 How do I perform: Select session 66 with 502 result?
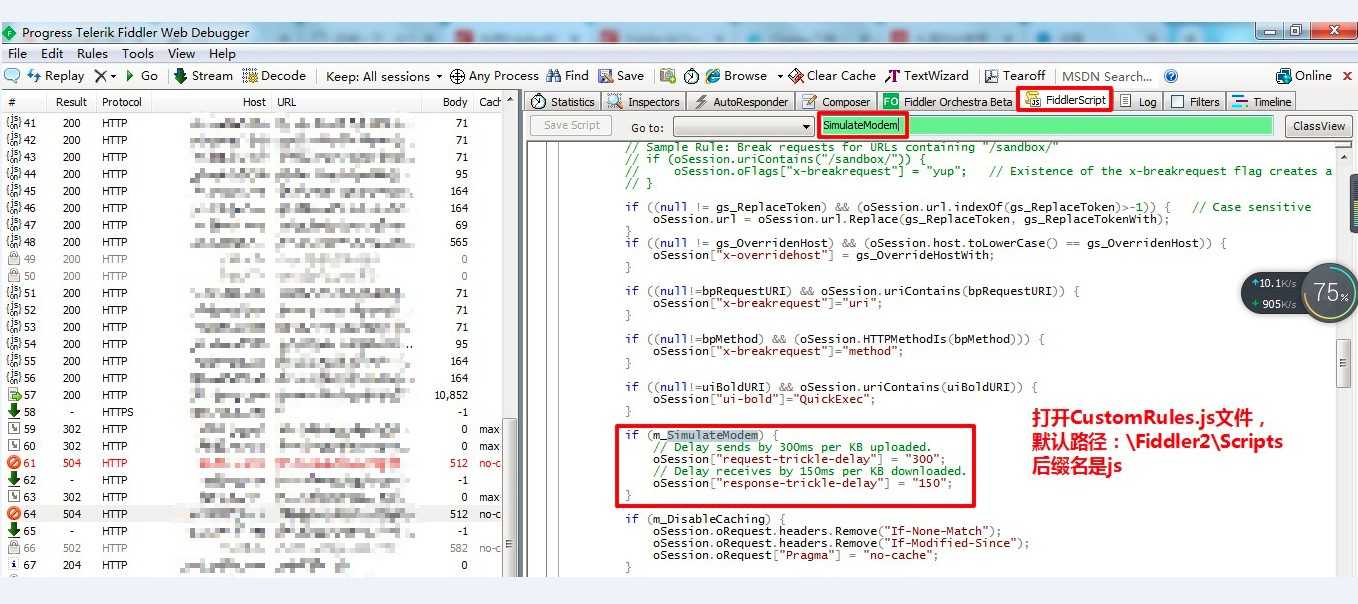[x=251, y=548]
